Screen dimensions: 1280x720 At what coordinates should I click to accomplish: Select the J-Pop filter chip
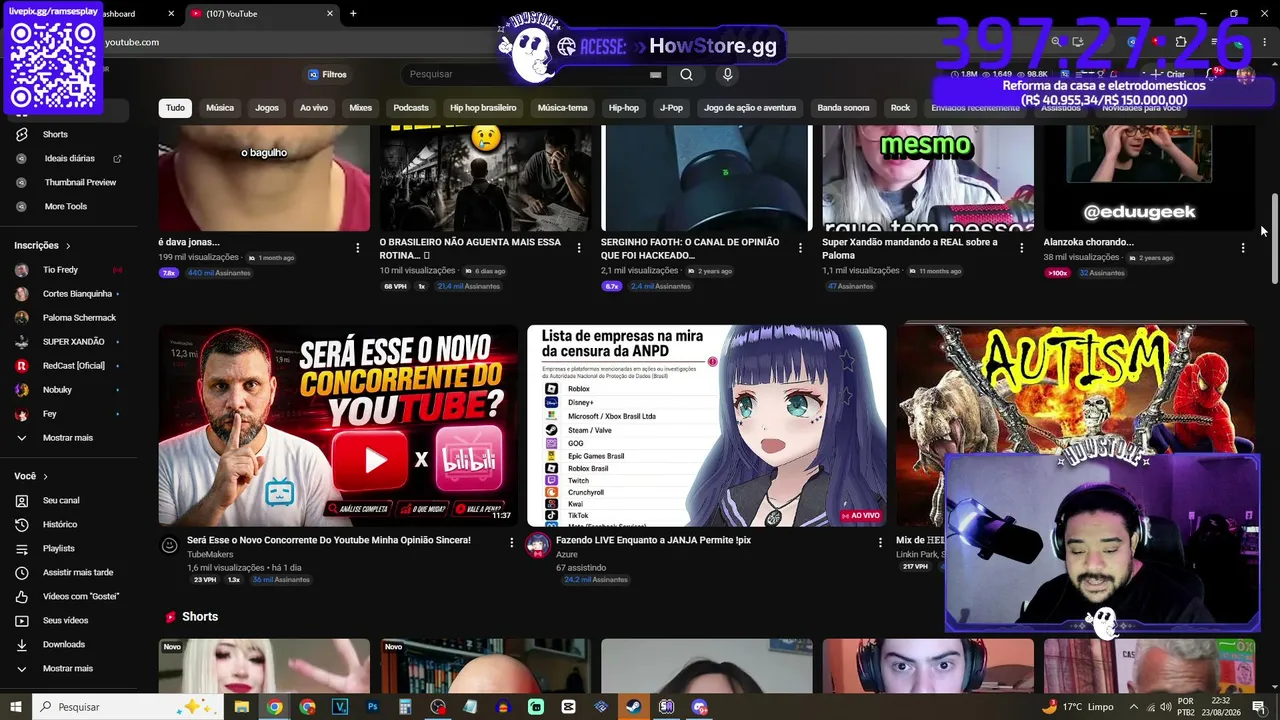point(671,108)
